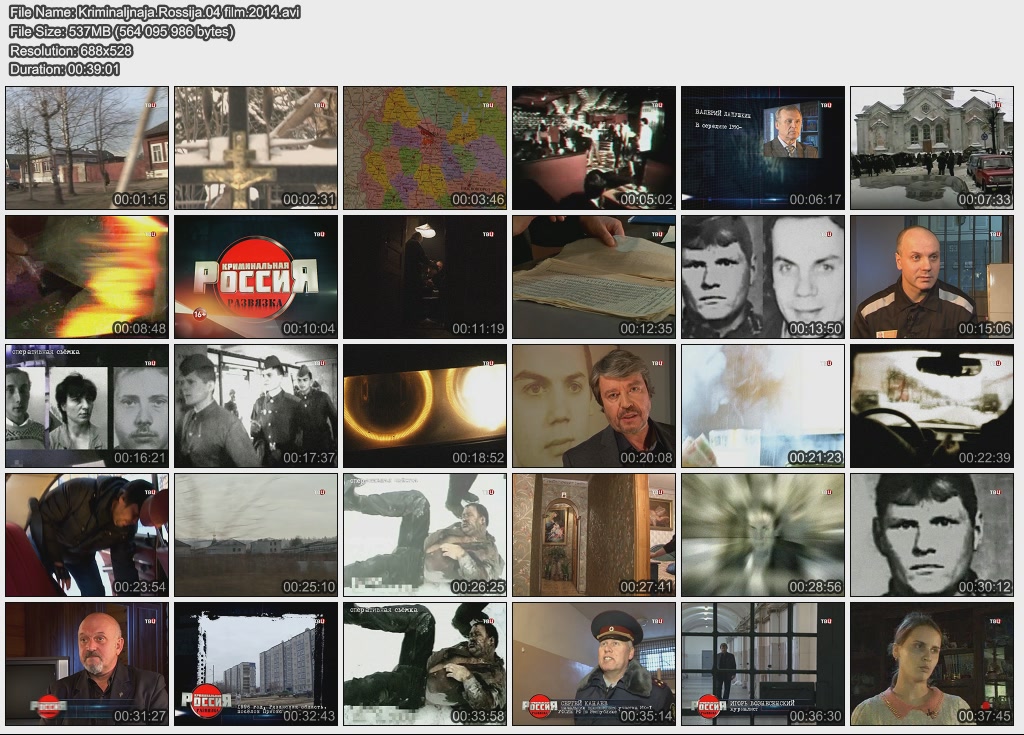Viewport: 1024px width, 735px height.
Task: Click the thumbnail timestamped 00:01:15
Action: (x=87, y=147)
